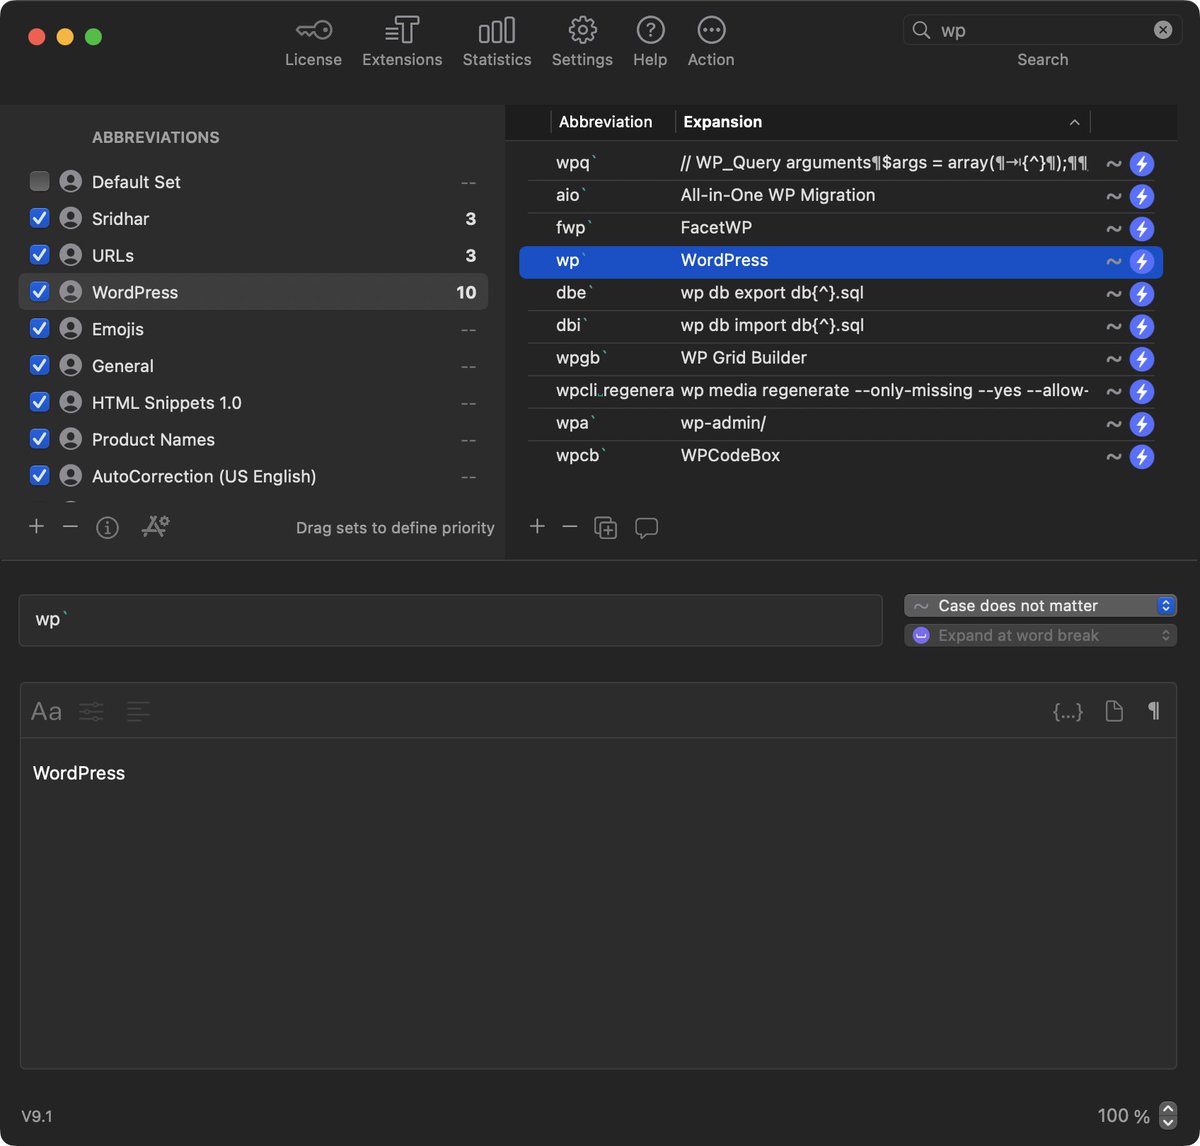
Task: Sort by Abbreviation column header
Action: click(x=606, y=122)
